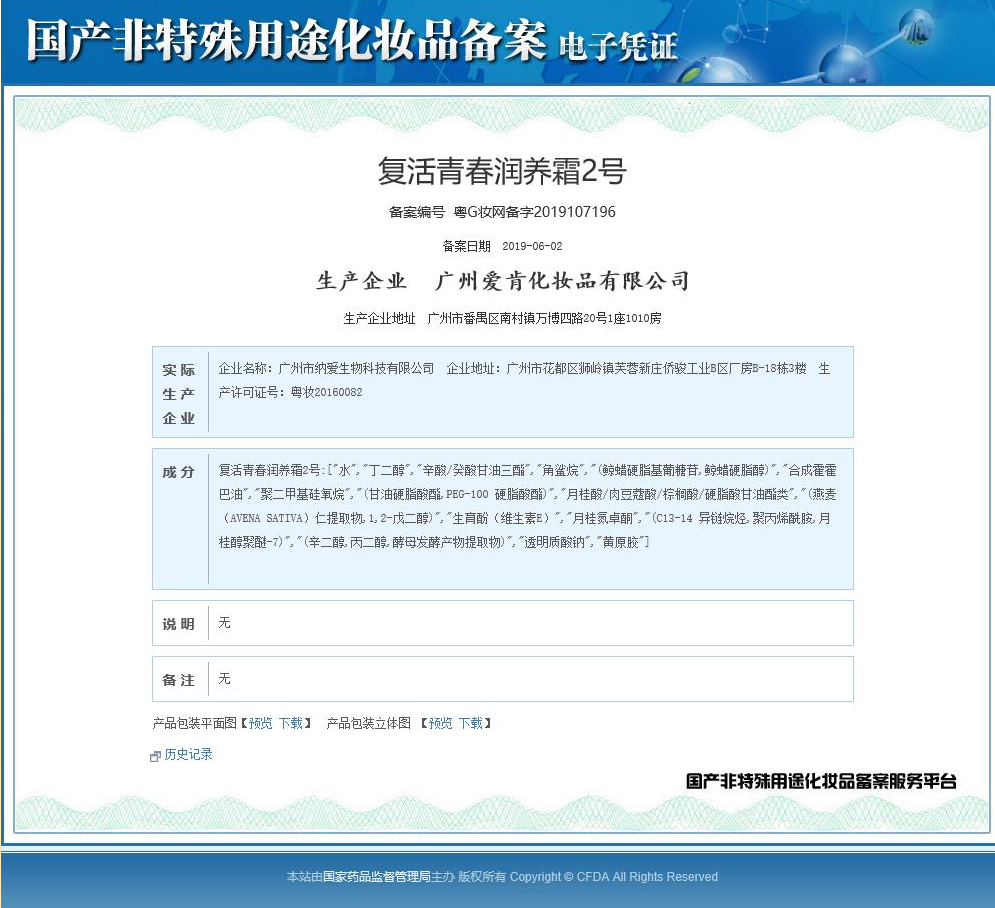Preview the 产品包装平面图 image
Image resolution: width=995 pixels, height=908 pixels.
tap(260, 723)
